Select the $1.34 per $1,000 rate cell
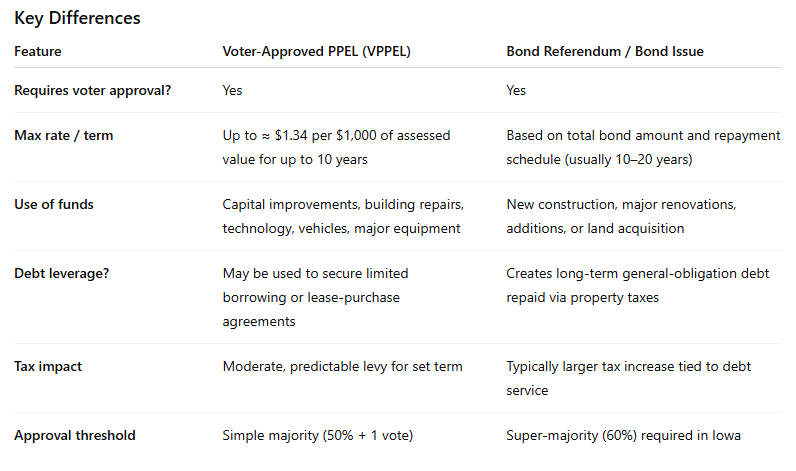796x471 pixels. point(336,146)
